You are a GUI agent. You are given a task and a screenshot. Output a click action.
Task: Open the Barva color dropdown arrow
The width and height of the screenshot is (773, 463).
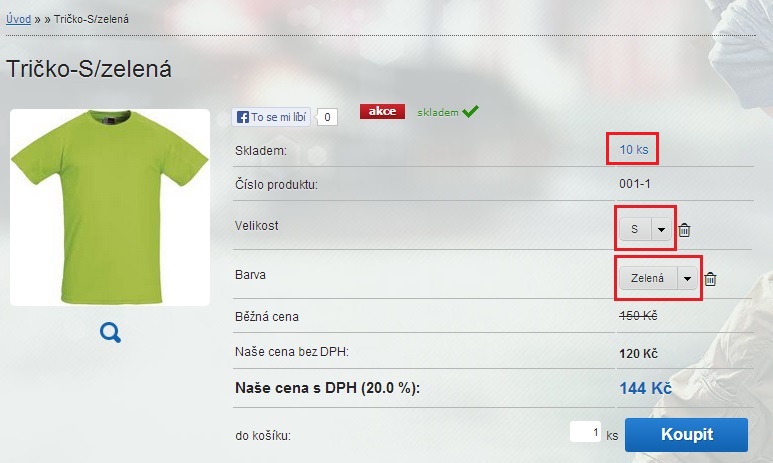(687, 279)
